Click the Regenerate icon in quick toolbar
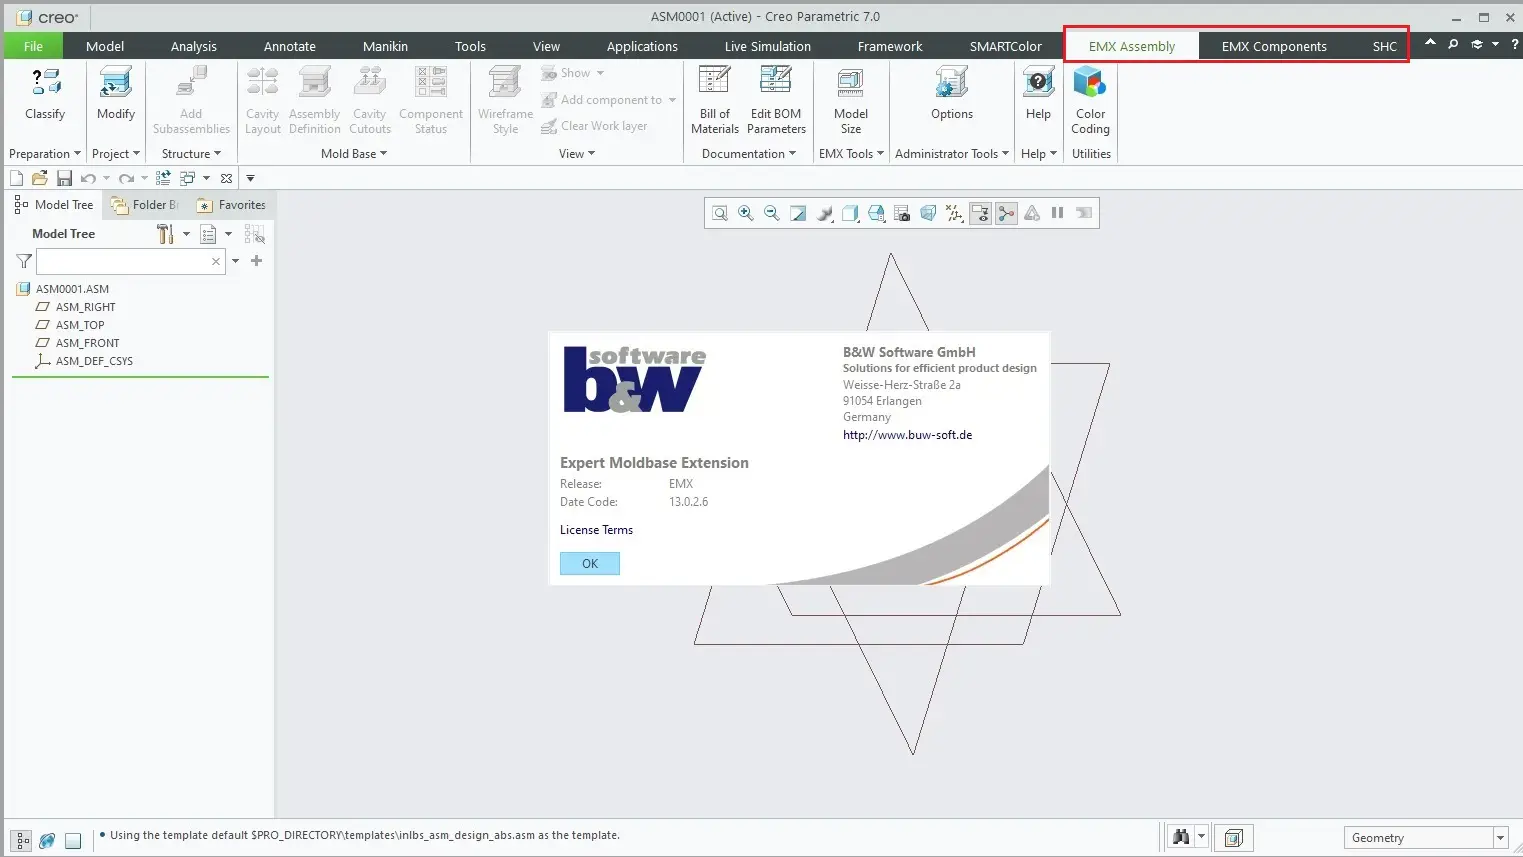This screenshot has width=1523, height=857. [163, 178]
